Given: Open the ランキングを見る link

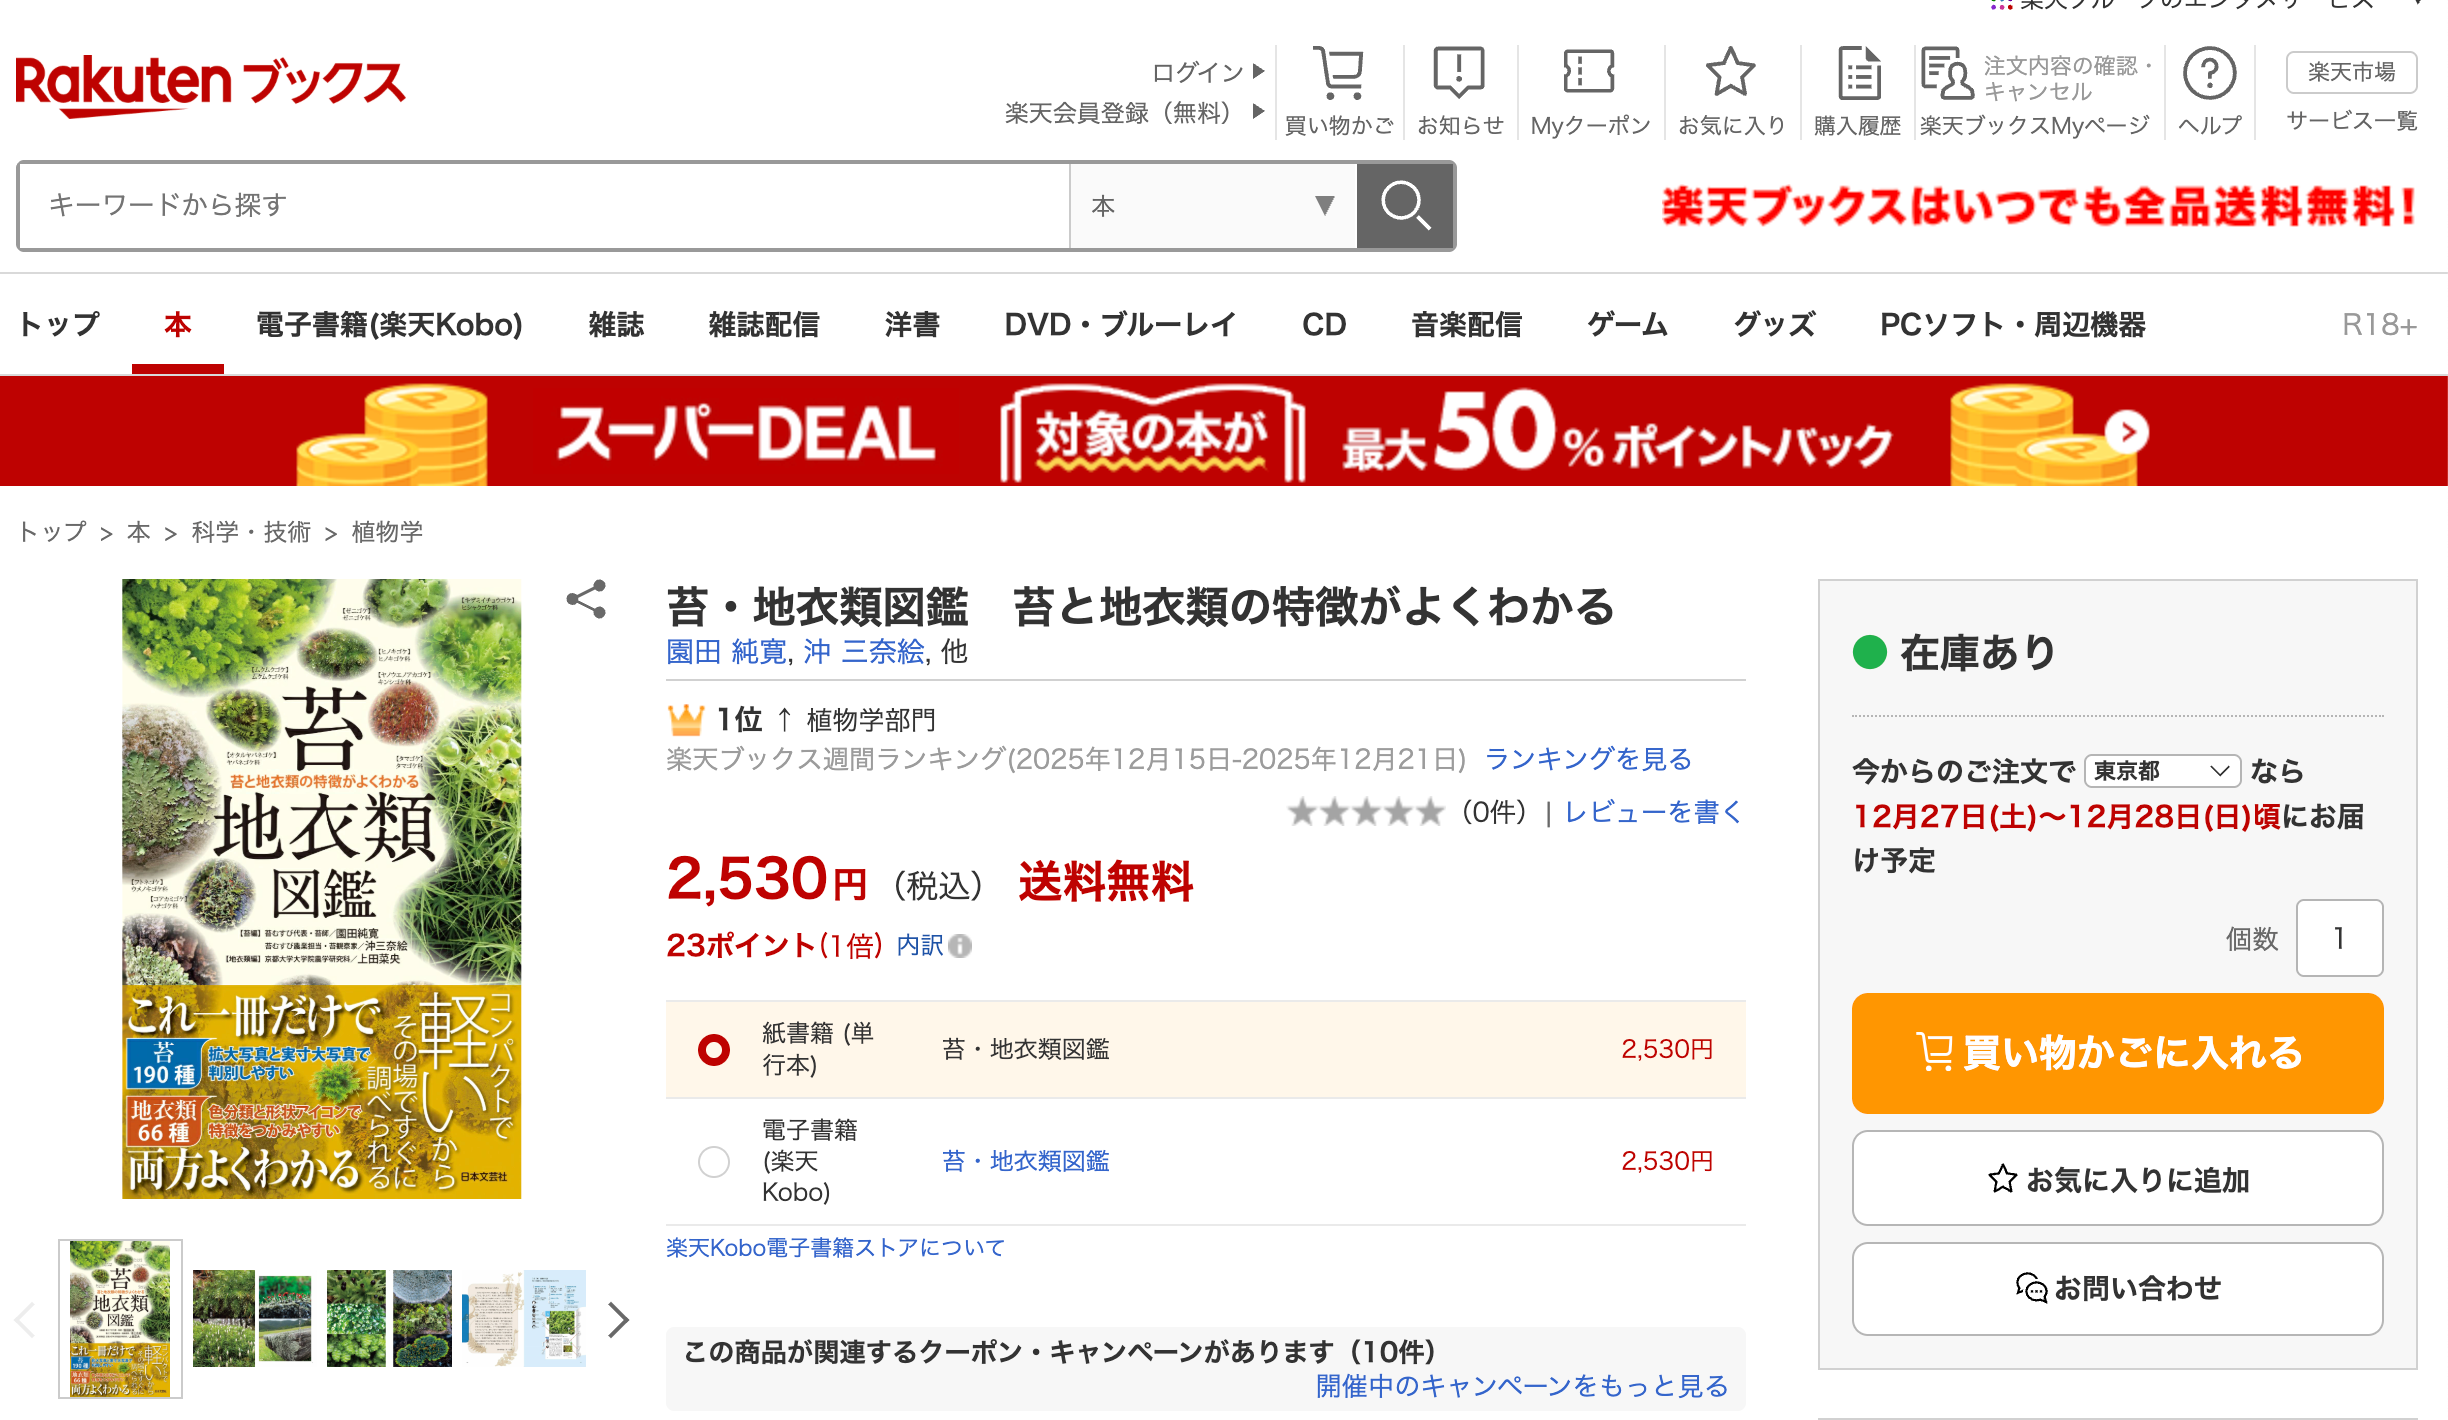Looking at the screenshot, I should coord(1588,759).
